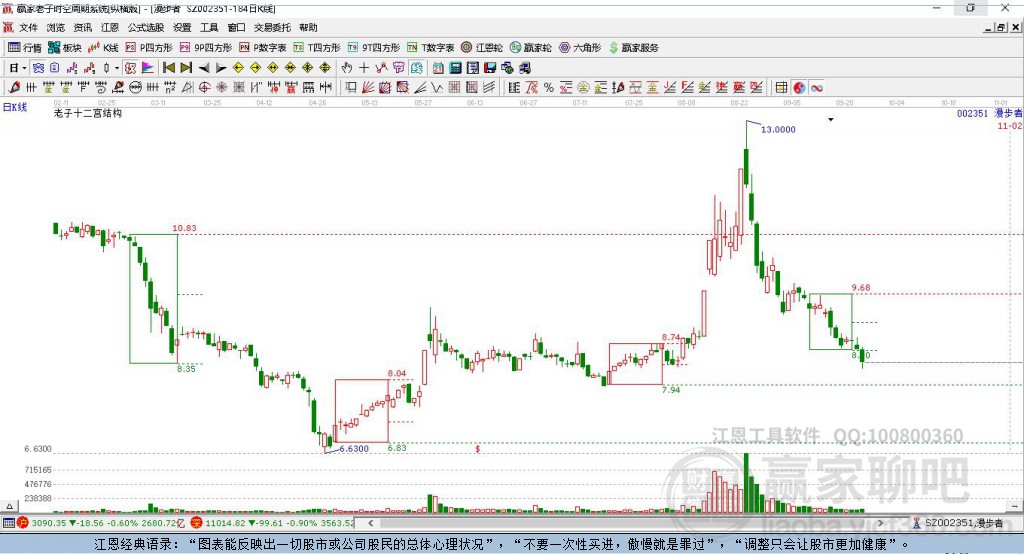The width and height of the screenshot is (1024, 554).
Task: Select the P四方形 square tool
Action: pyautogui.click(x=148, y=47)
